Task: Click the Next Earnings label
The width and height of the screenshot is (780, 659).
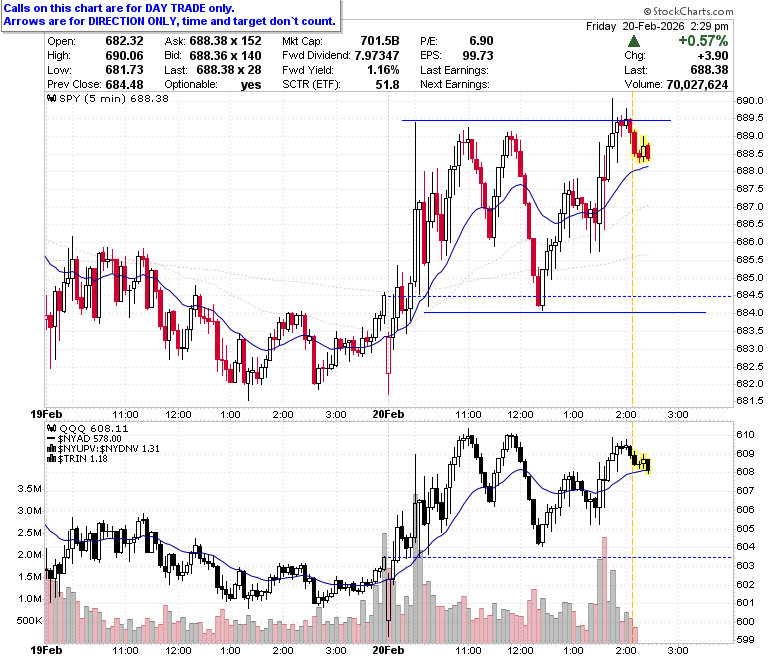Action: [455, 85]
